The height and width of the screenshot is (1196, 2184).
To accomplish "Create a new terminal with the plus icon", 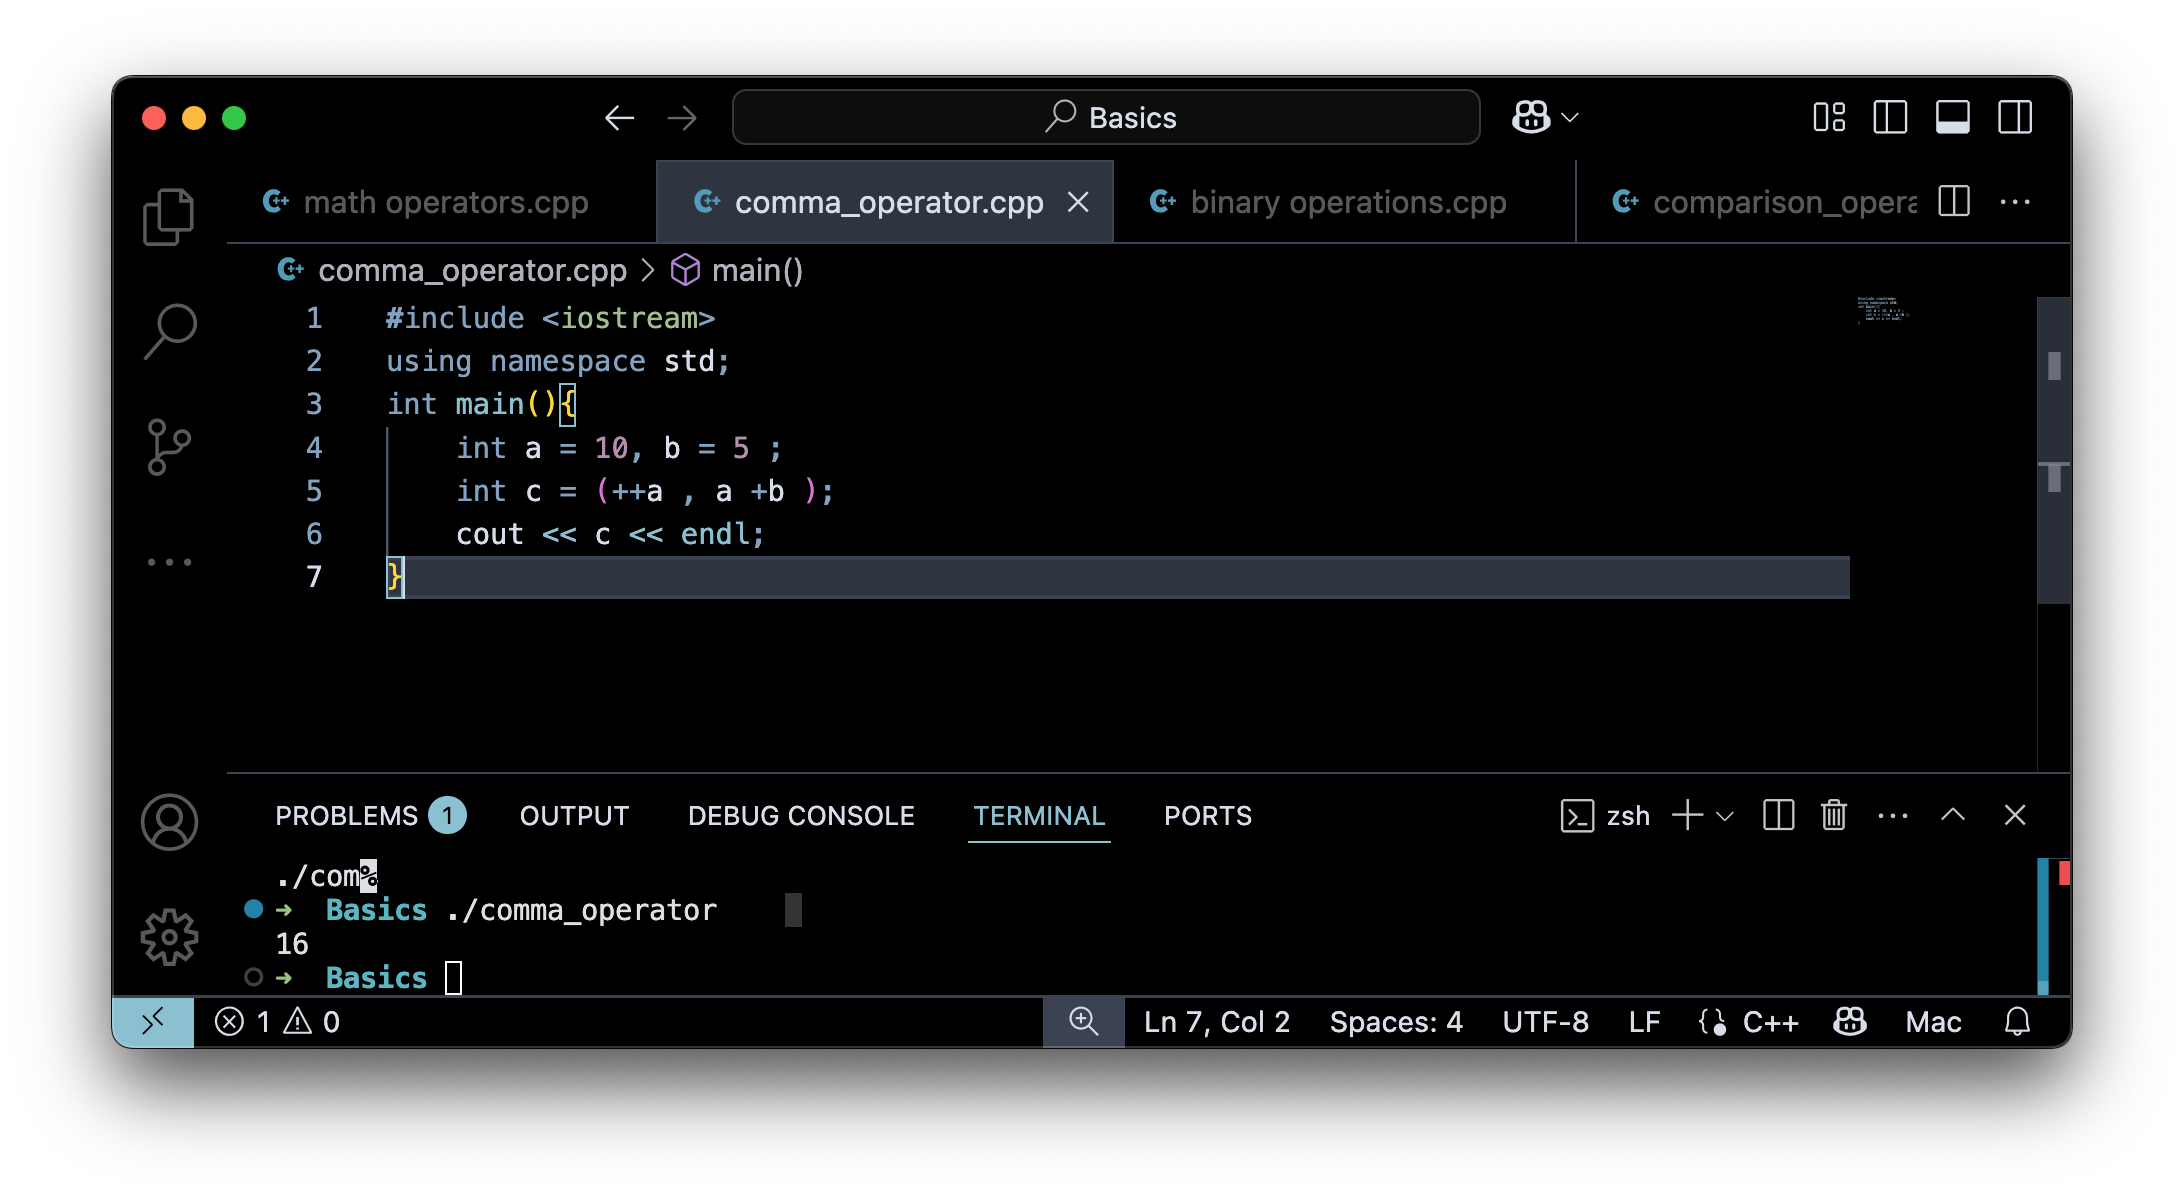I will (1686, 815).
